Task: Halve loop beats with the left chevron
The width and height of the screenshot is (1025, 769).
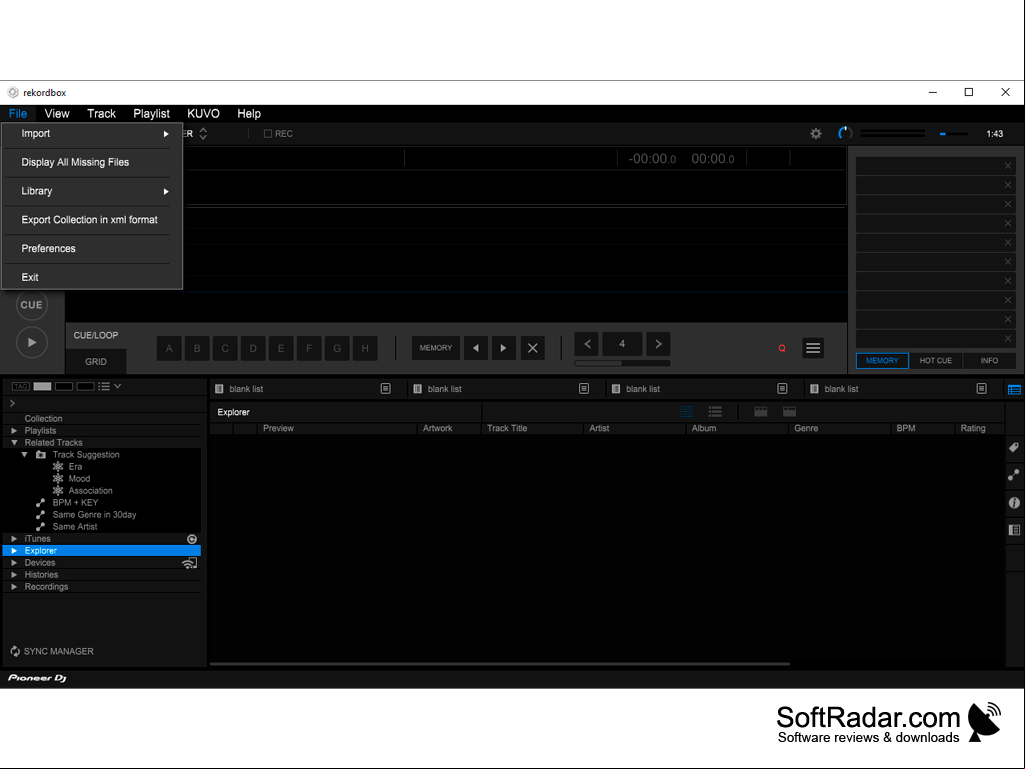Action: click(587, 344)
